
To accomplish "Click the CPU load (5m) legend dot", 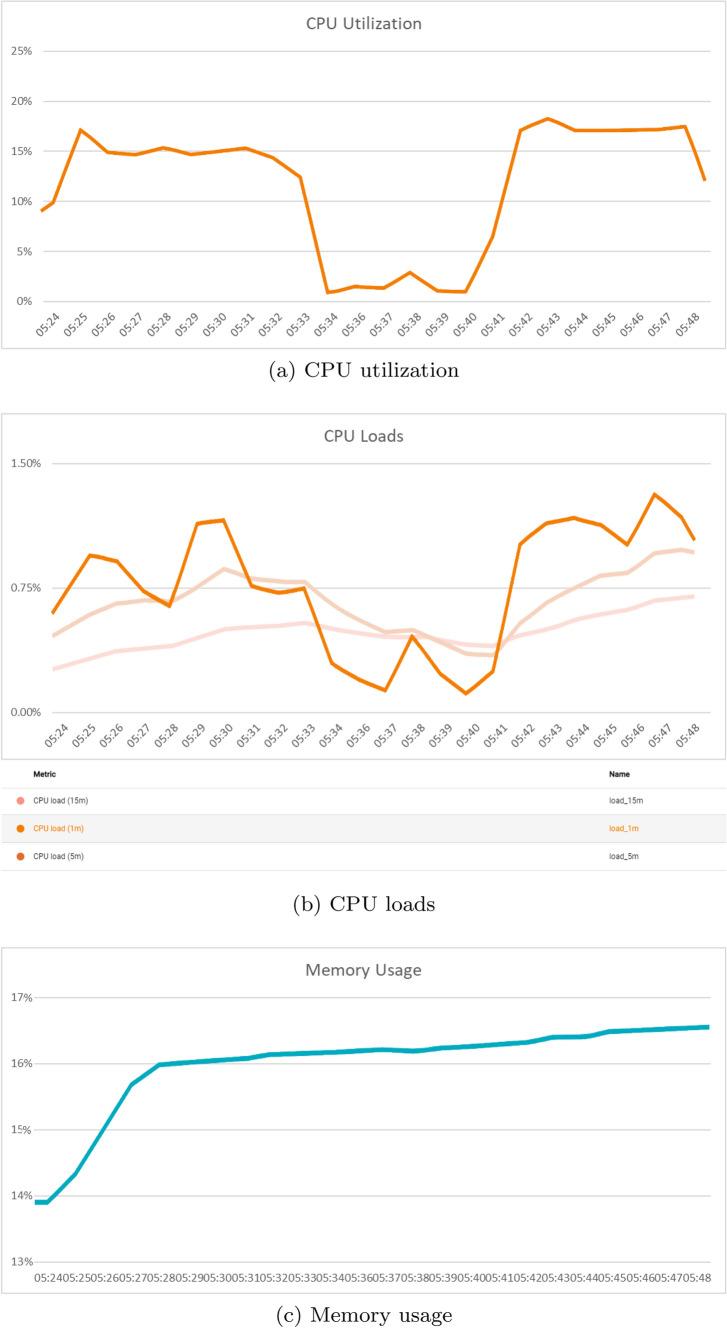I will click(x=21, y=856).
